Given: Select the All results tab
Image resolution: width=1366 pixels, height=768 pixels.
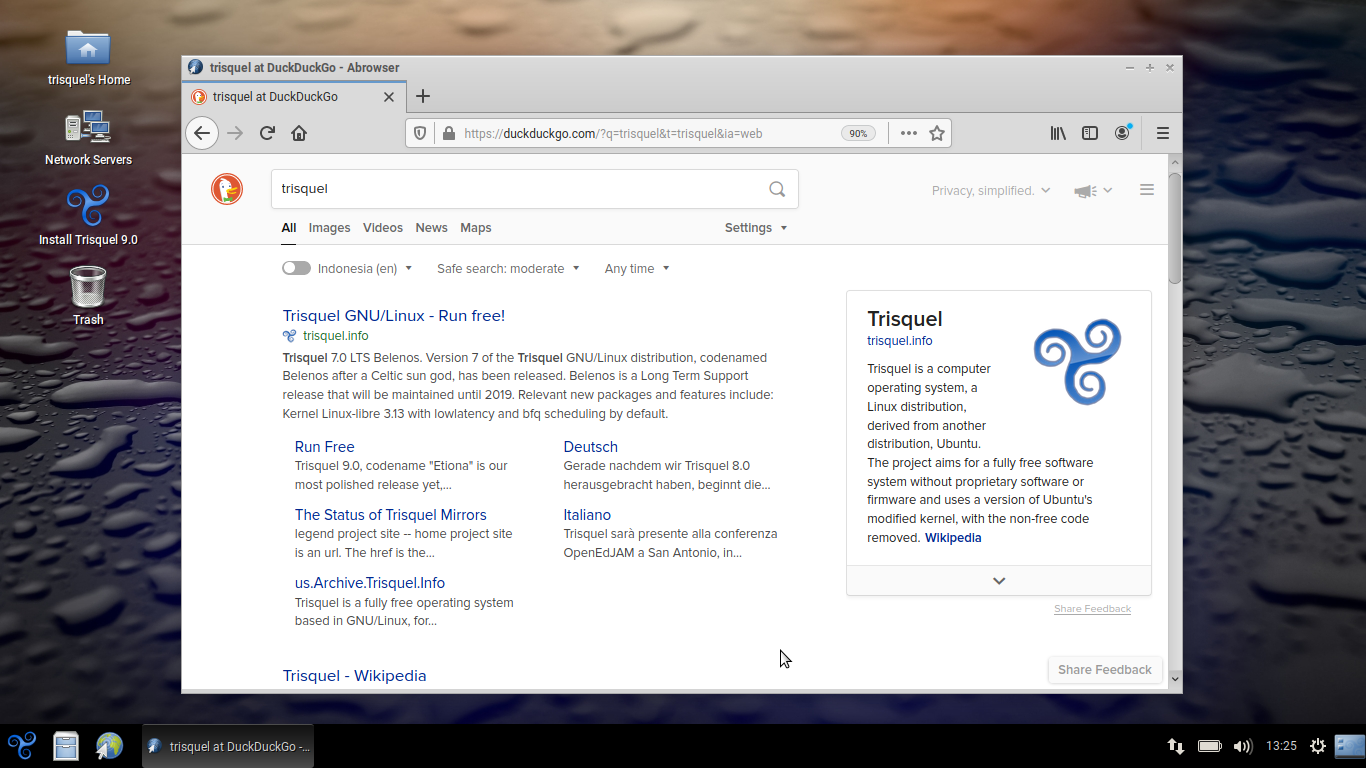Looking at the screenshot, I should [289, 228].
